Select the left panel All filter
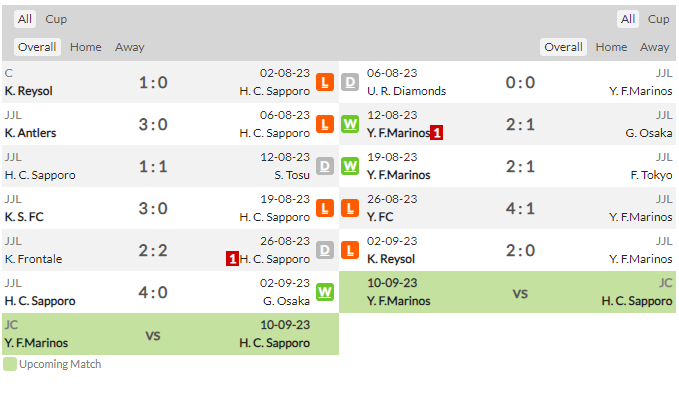Image resolution: width=679 pixels, height=395 pixels. (x=25, y=19)
